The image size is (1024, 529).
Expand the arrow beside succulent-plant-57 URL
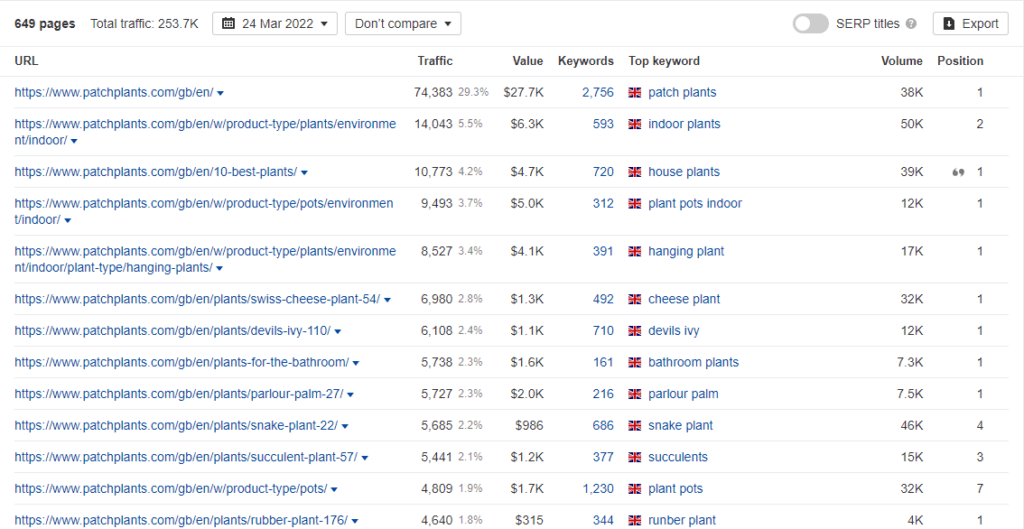tap(365, 458)
